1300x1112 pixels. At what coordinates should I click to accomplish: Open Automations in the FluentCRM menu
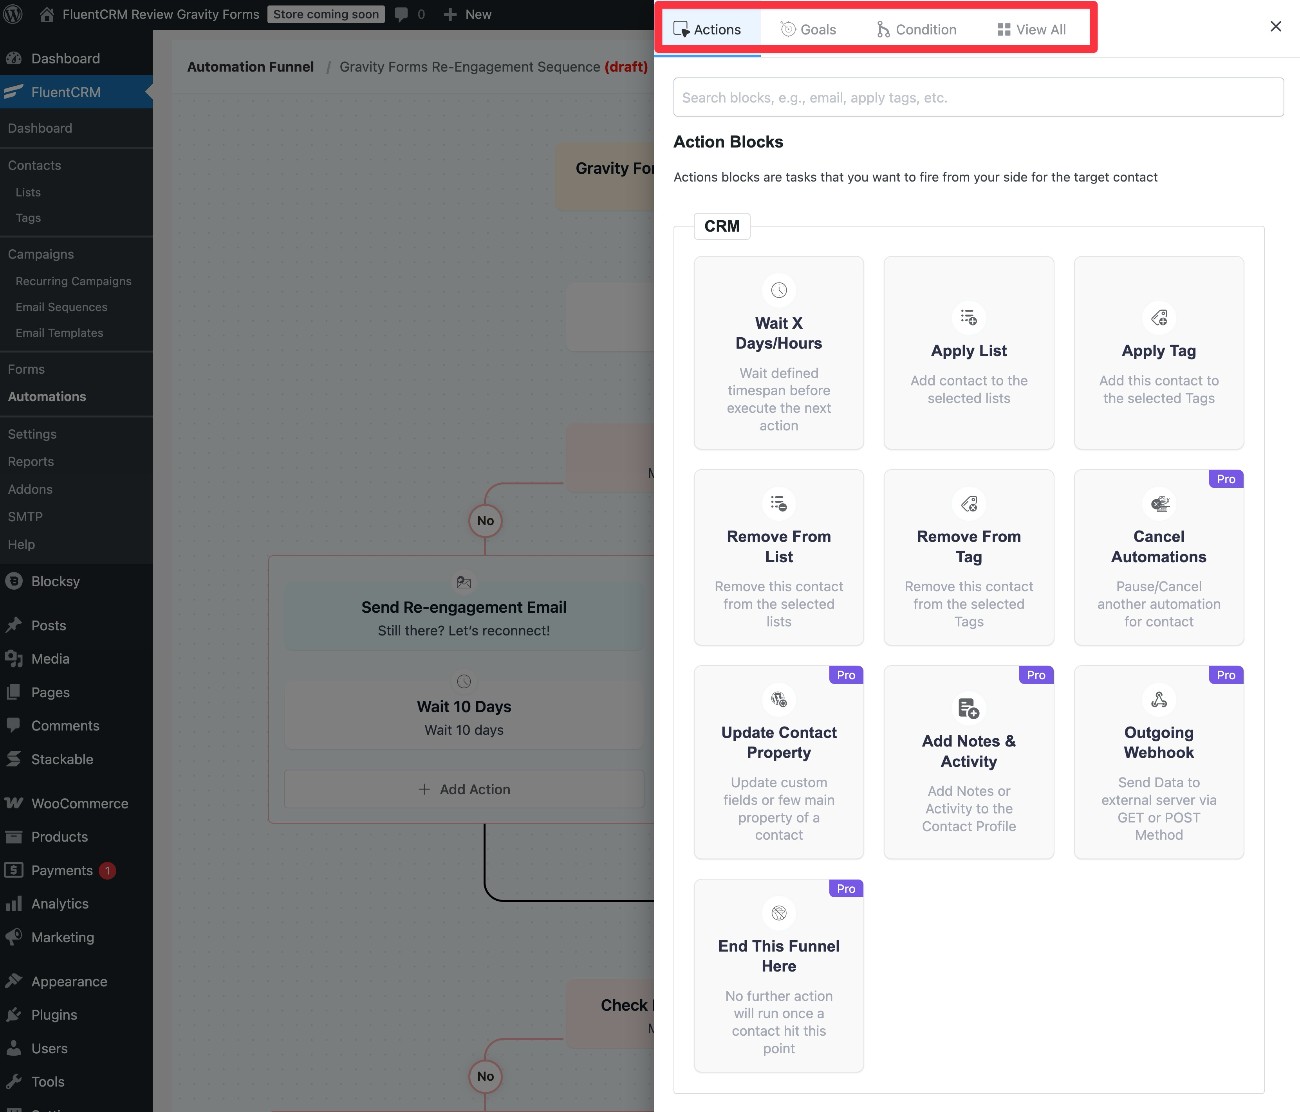(47, 397)
